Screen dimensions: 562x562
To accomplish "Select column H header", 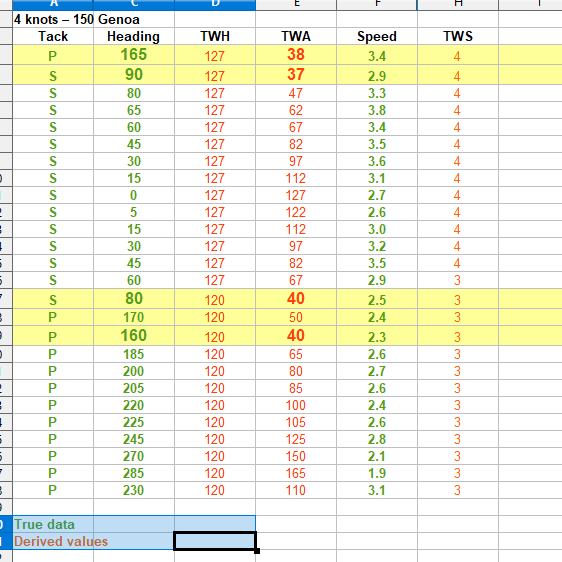I will [458, 4].
